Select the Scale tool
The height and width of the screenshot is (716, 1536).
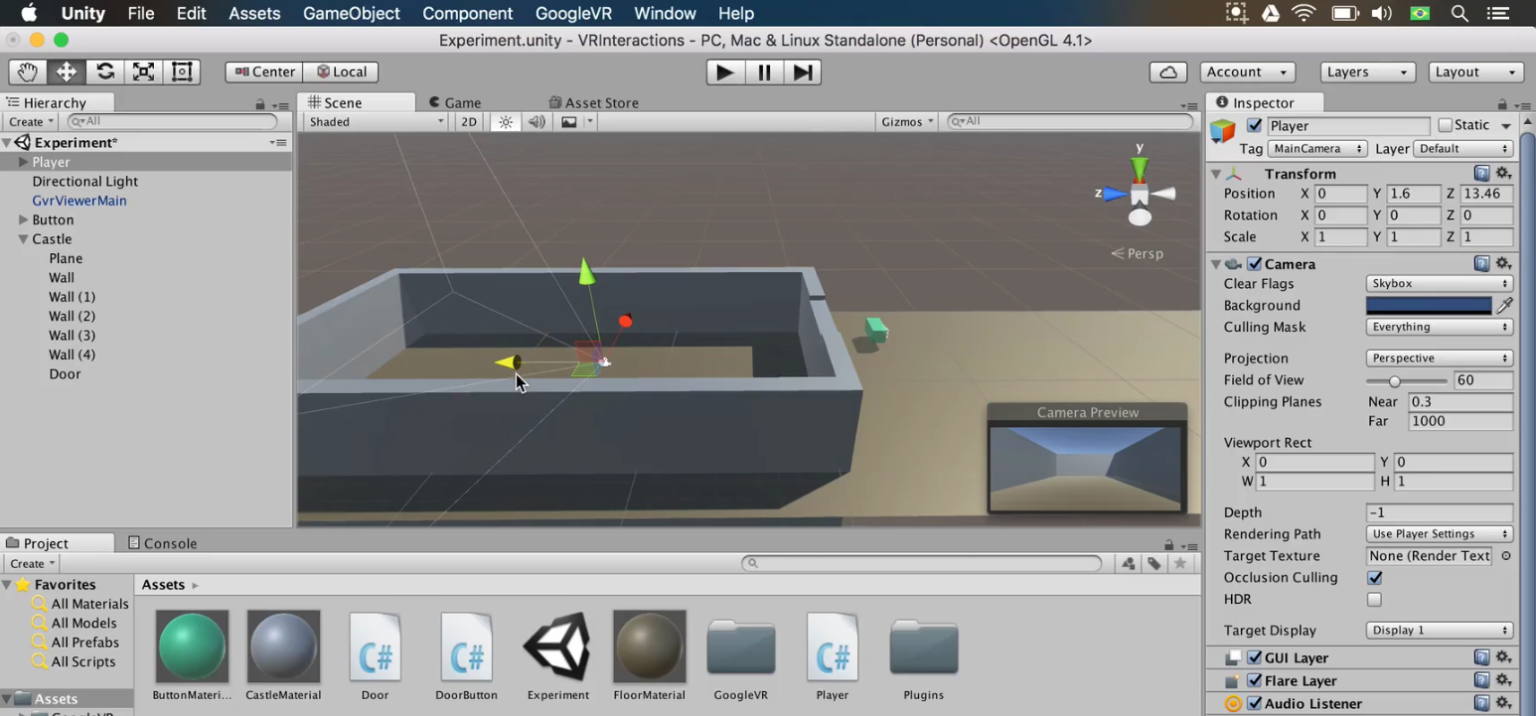(x=142, y=71)
